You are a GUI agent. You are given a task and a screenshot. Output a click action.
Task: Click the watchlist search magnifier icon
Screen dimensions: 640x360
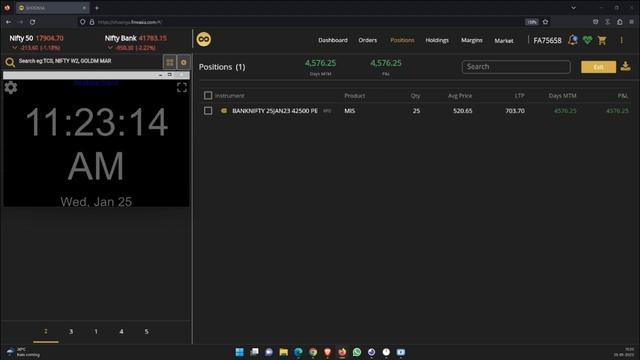[10, 62]
